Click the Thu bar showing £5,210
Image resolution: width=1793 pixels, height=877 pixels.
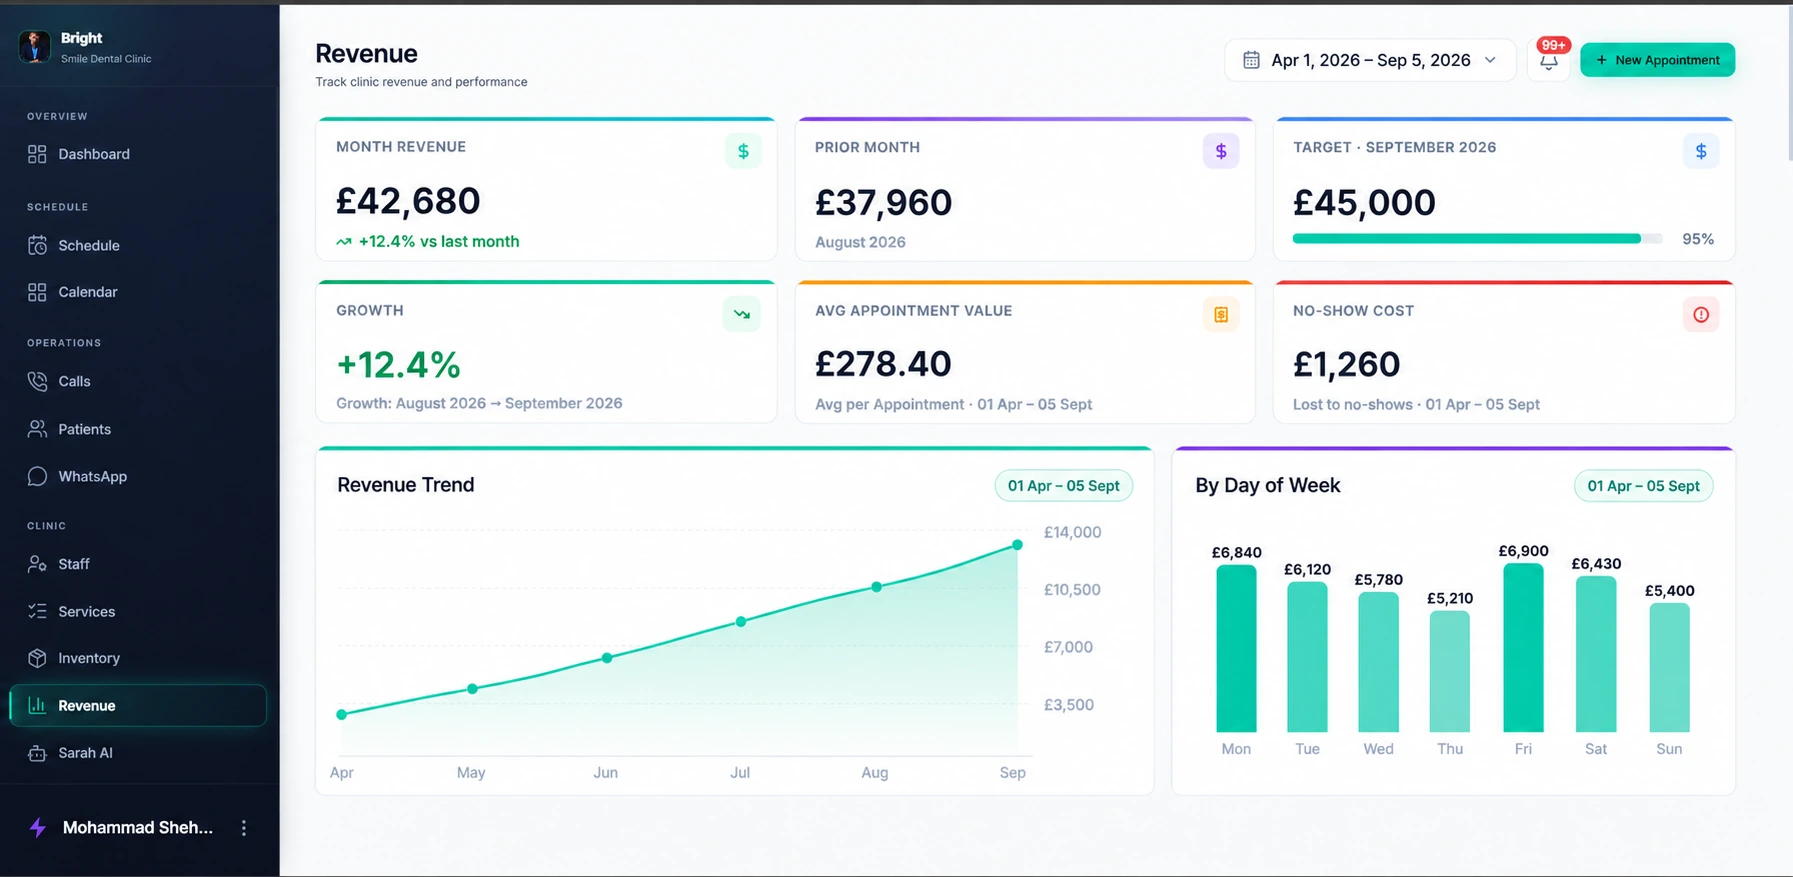(x=1450, y=672)
